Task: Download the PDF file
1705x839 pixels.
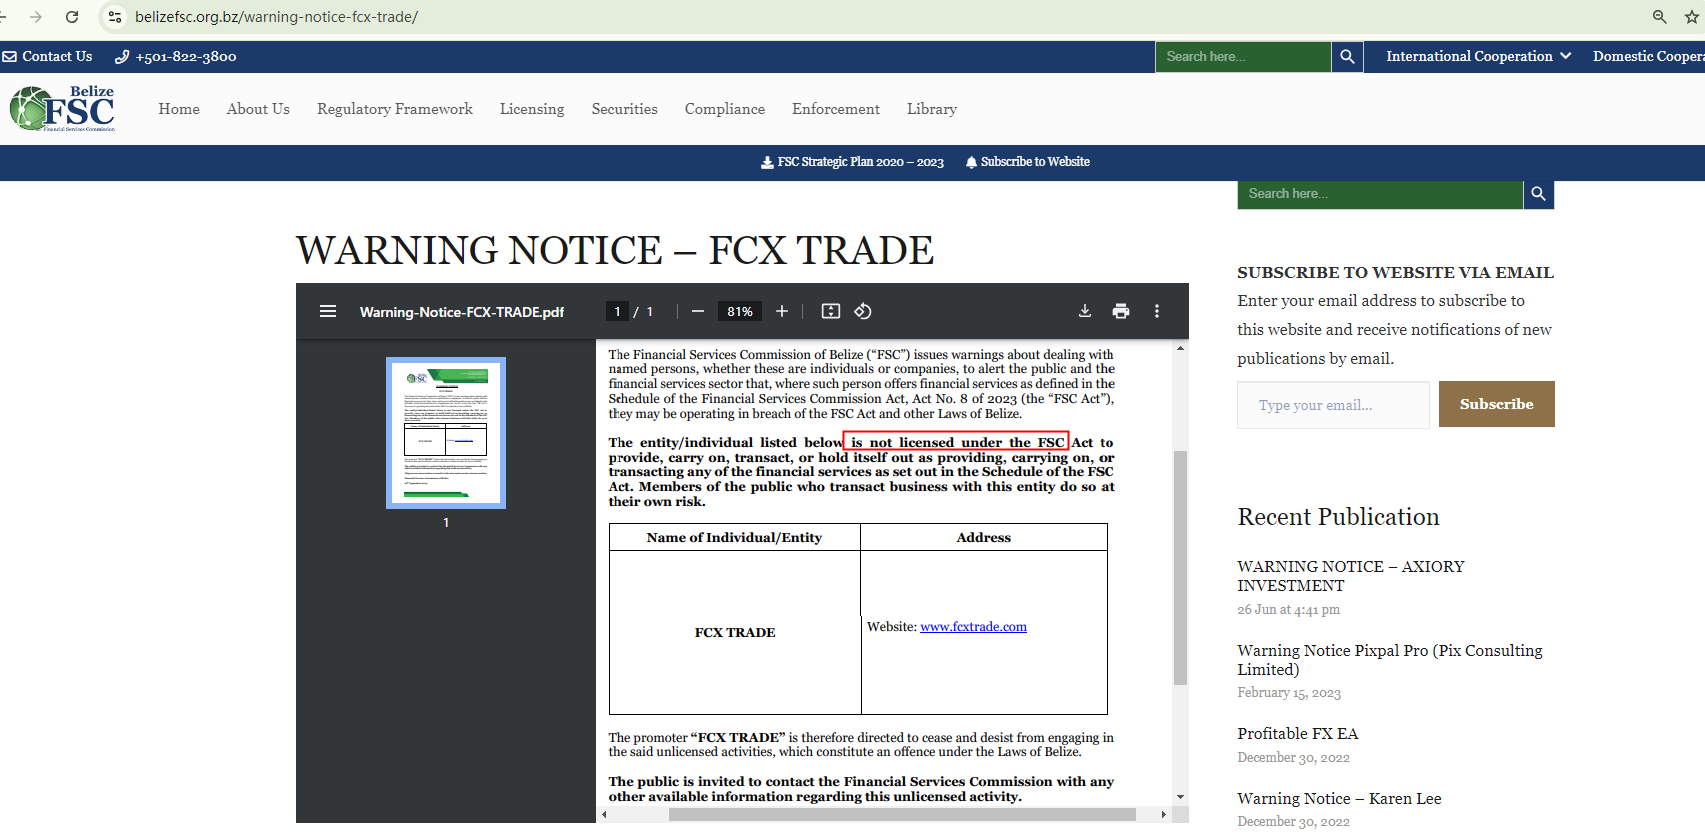Action: (1085, 312)
